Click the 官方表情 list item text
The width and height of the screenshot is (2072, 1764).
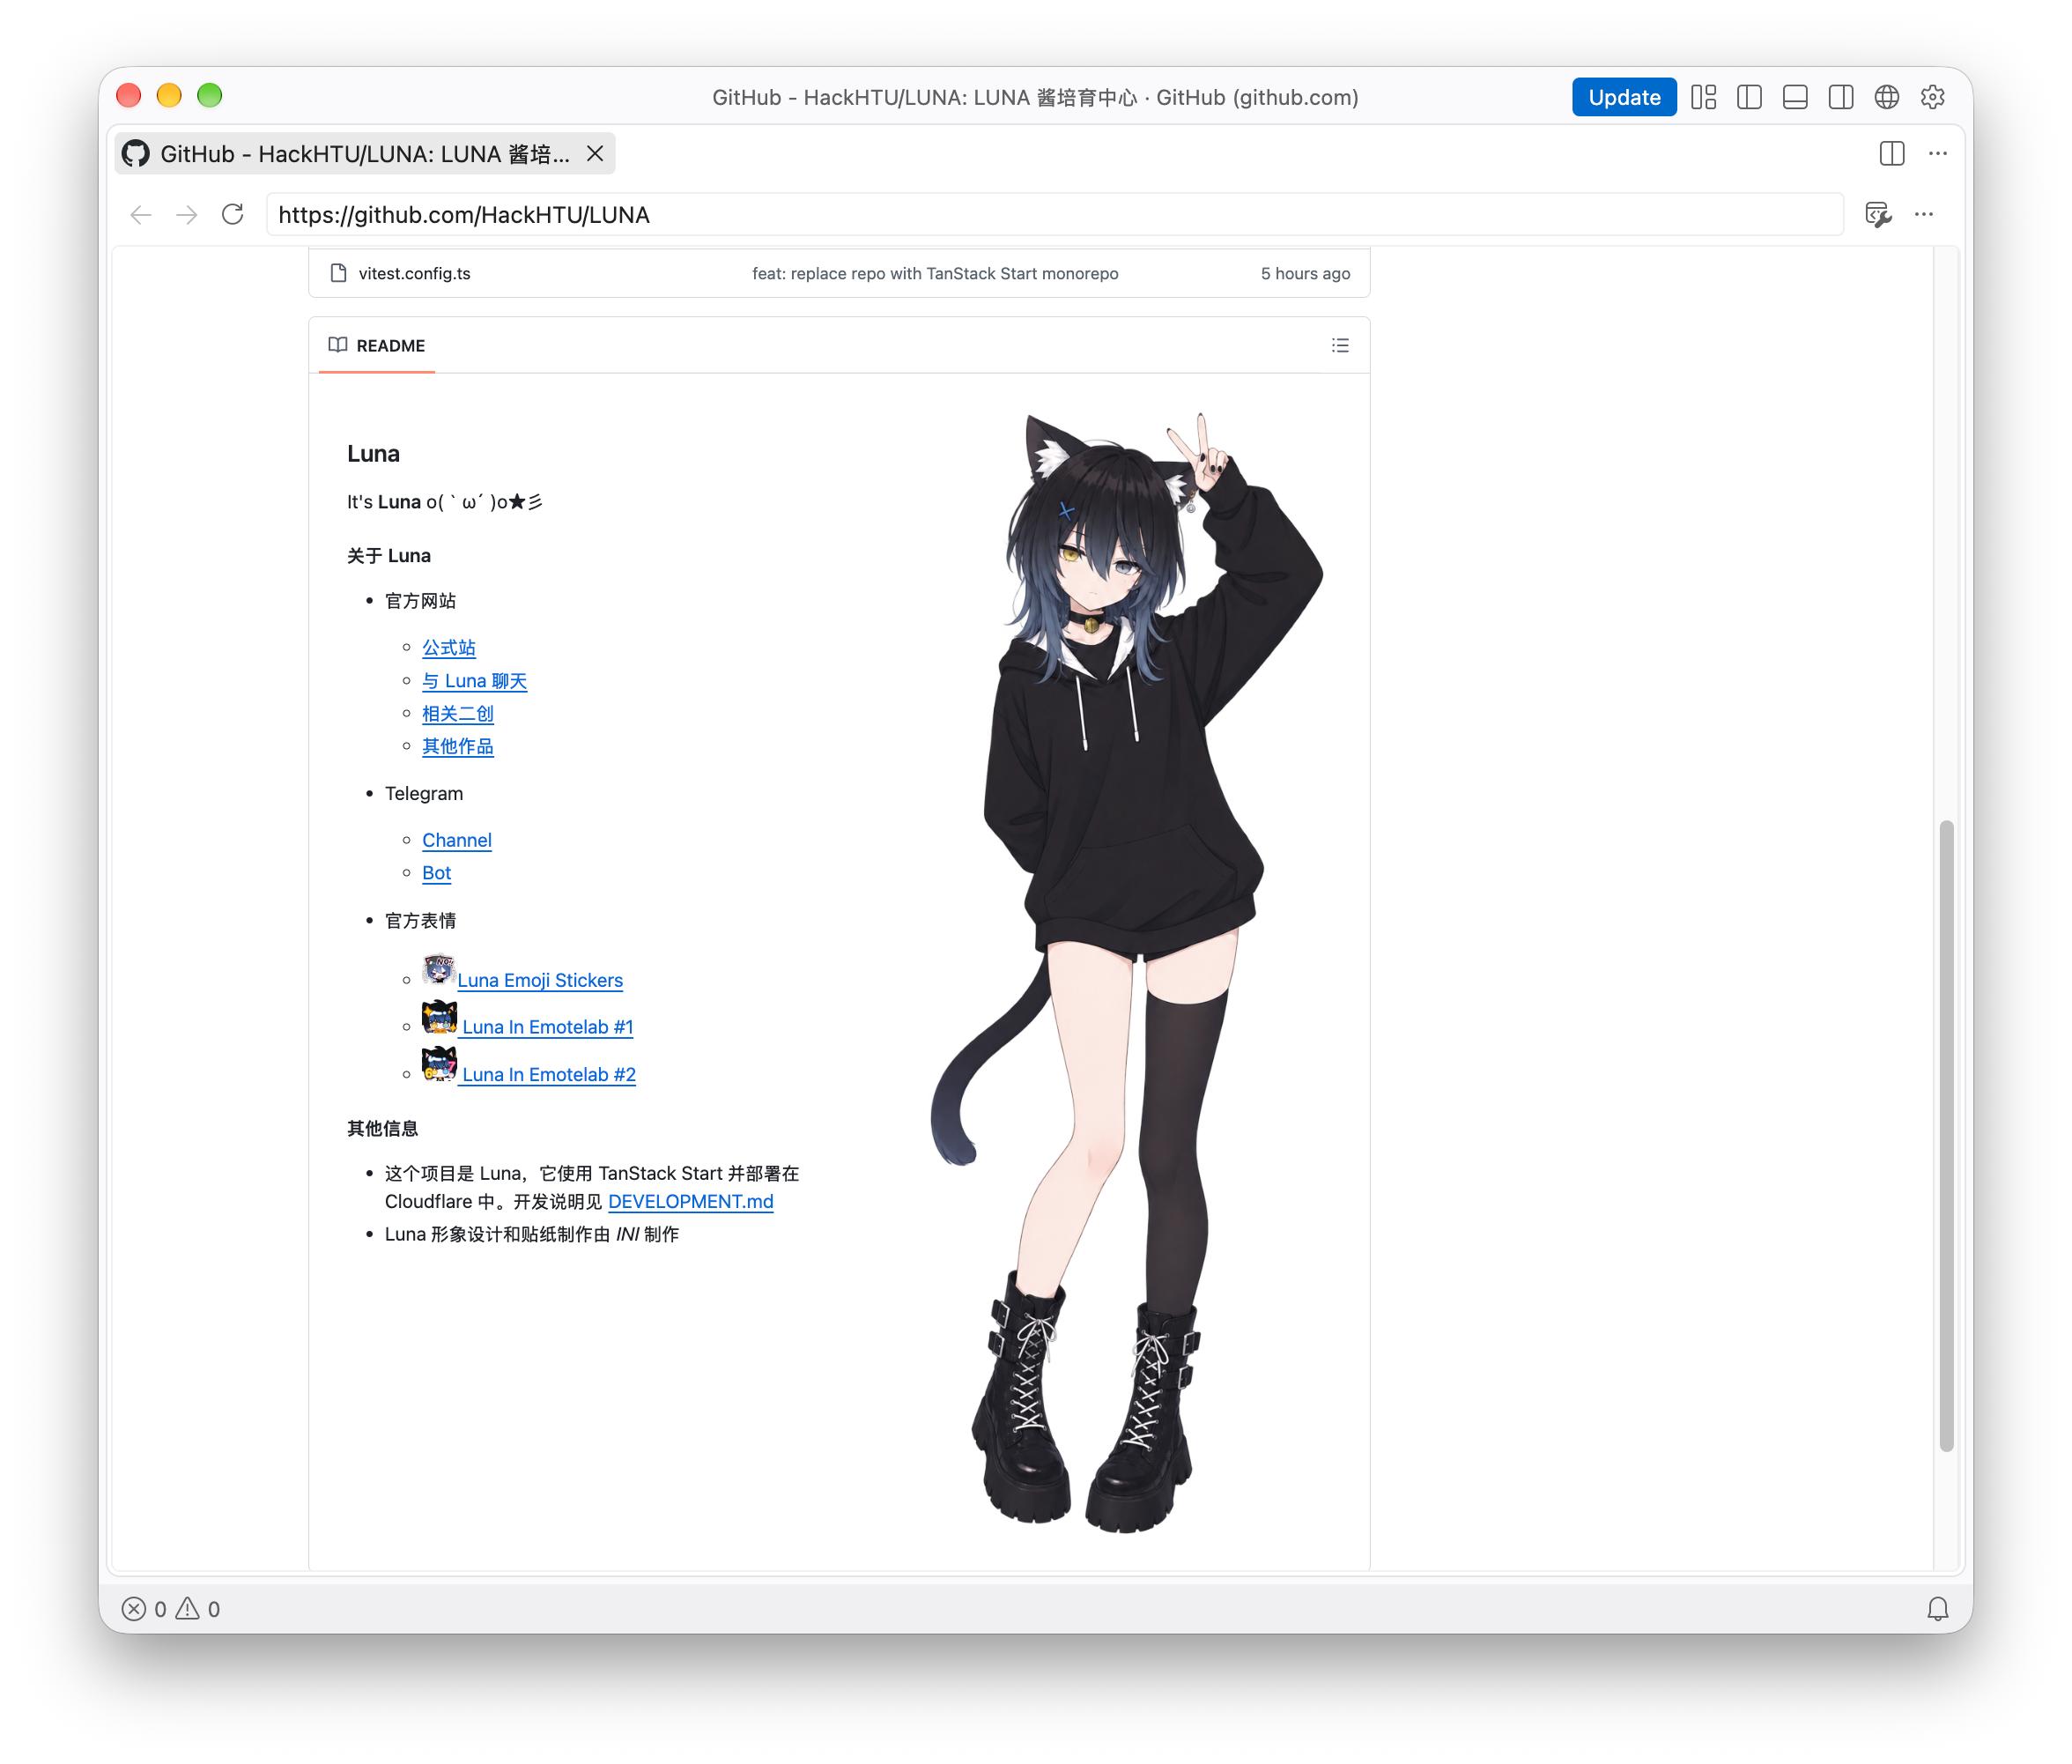click(421, 921)
